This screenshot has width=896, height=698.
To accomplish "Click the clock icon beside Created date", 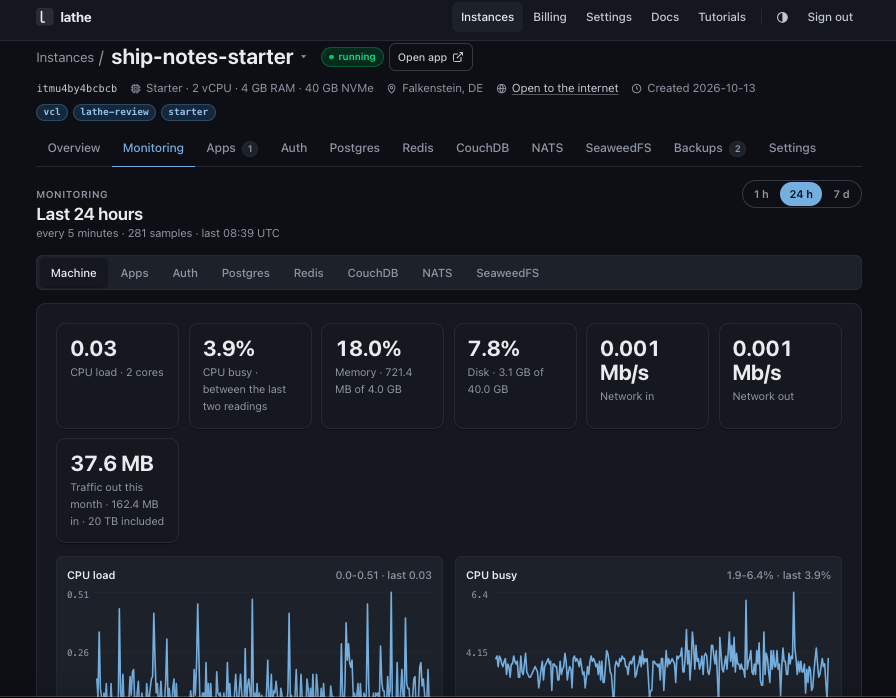I will [637, 89].
